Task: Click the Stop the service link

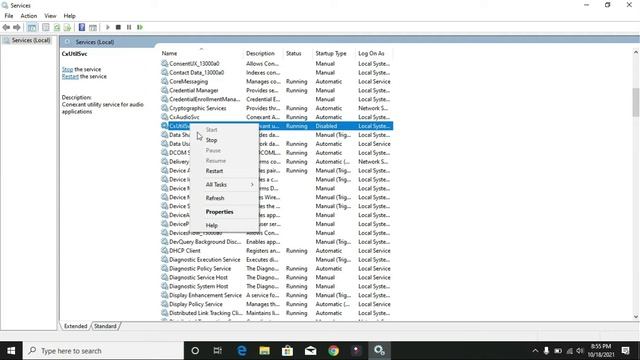Action: [x=67, y=69]
